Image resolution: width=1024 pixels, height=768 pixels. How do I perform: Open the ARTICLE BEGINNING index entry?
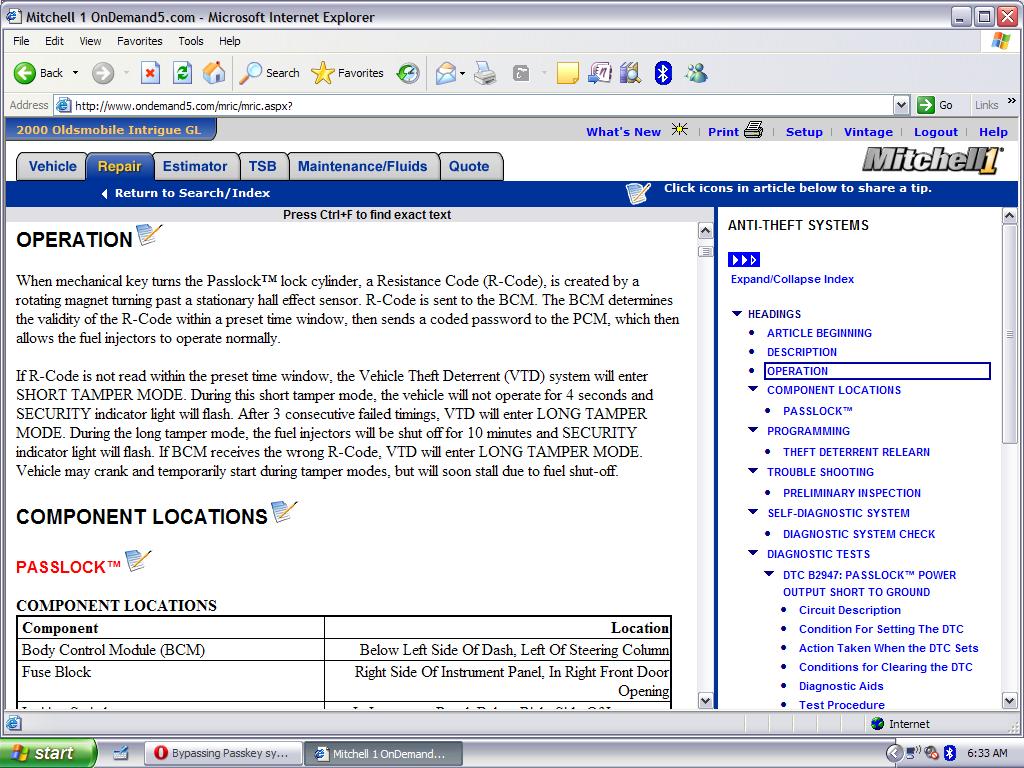[819, 333]
